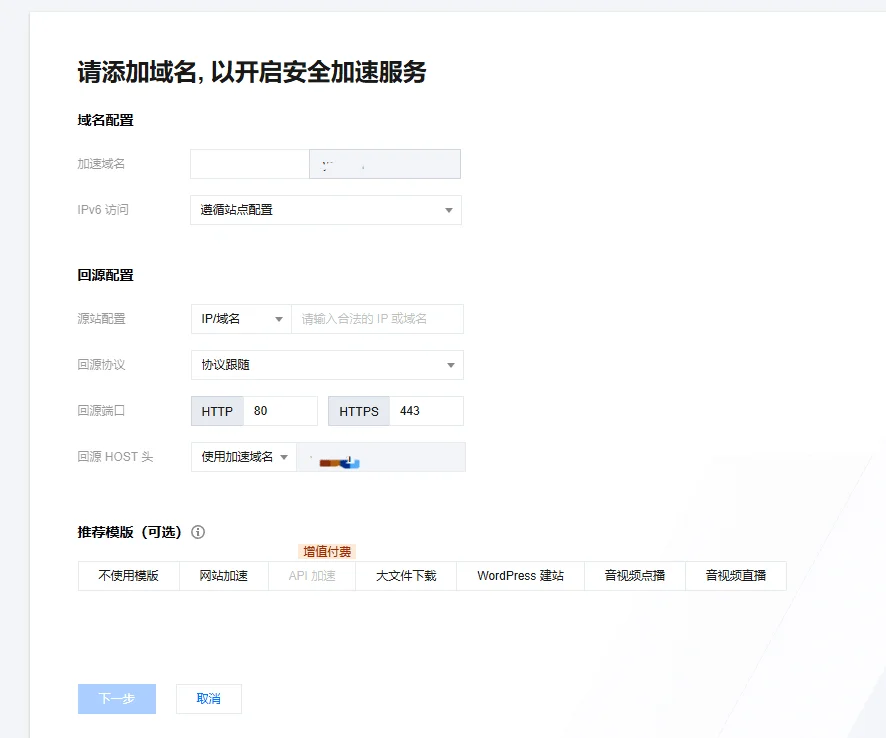Screen dimensions: 886x738
Task: Select the 大文件下载 template
Action: tap(406, 576)
